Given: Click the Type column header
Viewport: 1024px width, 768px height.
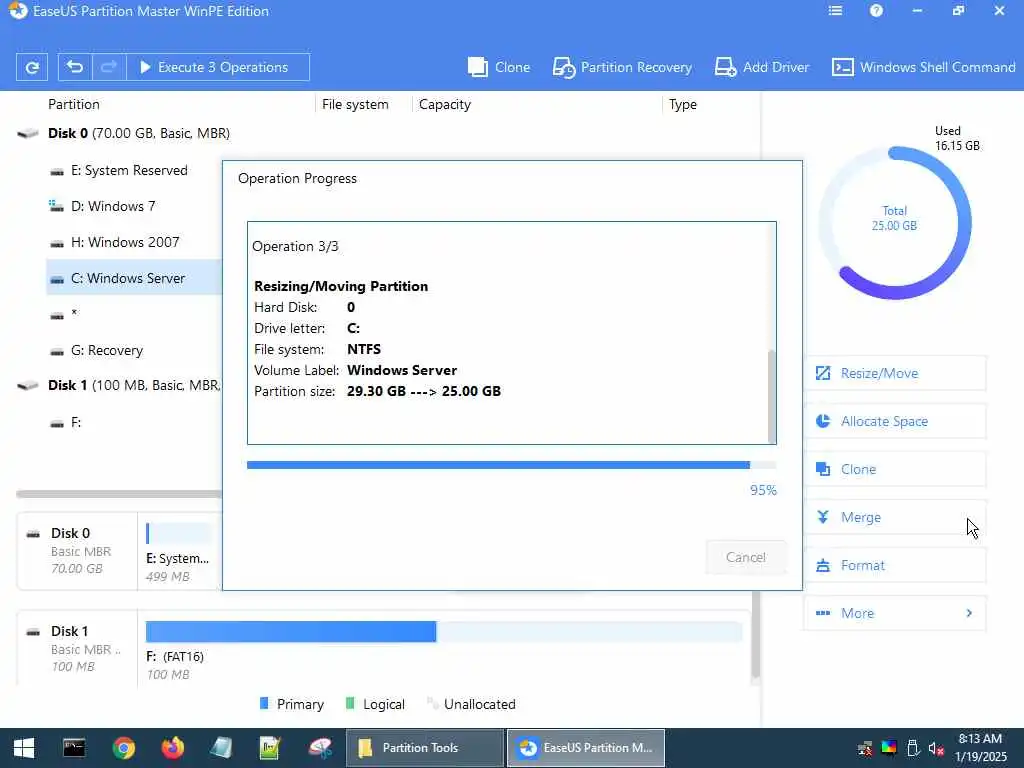Looking at the screenshot, I should tap(682, 104).
